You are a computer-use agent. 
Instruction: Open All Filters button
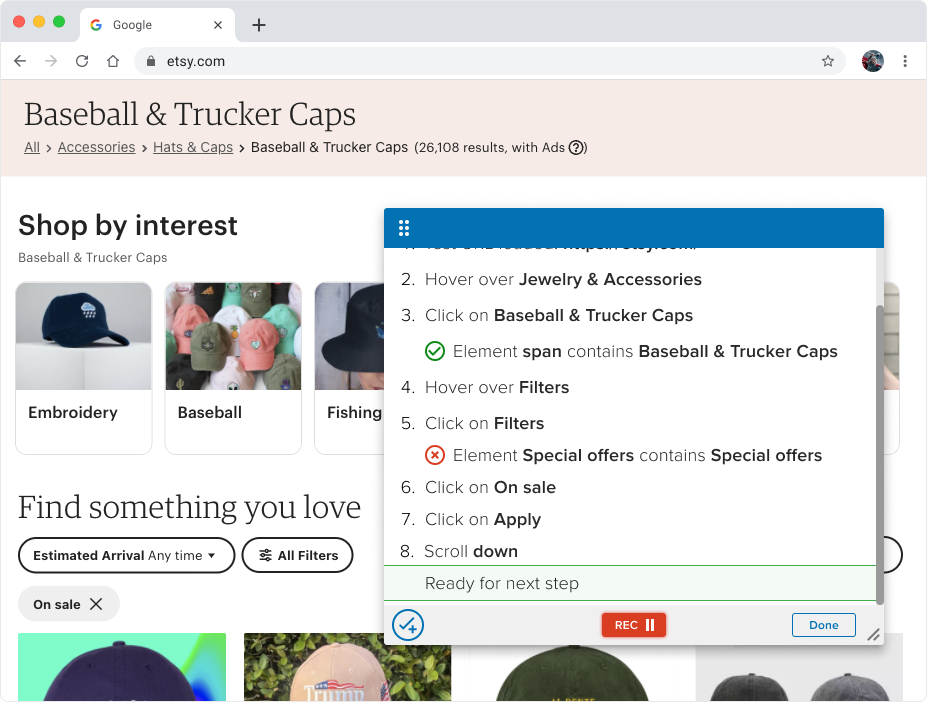click(x=297, y=555)
